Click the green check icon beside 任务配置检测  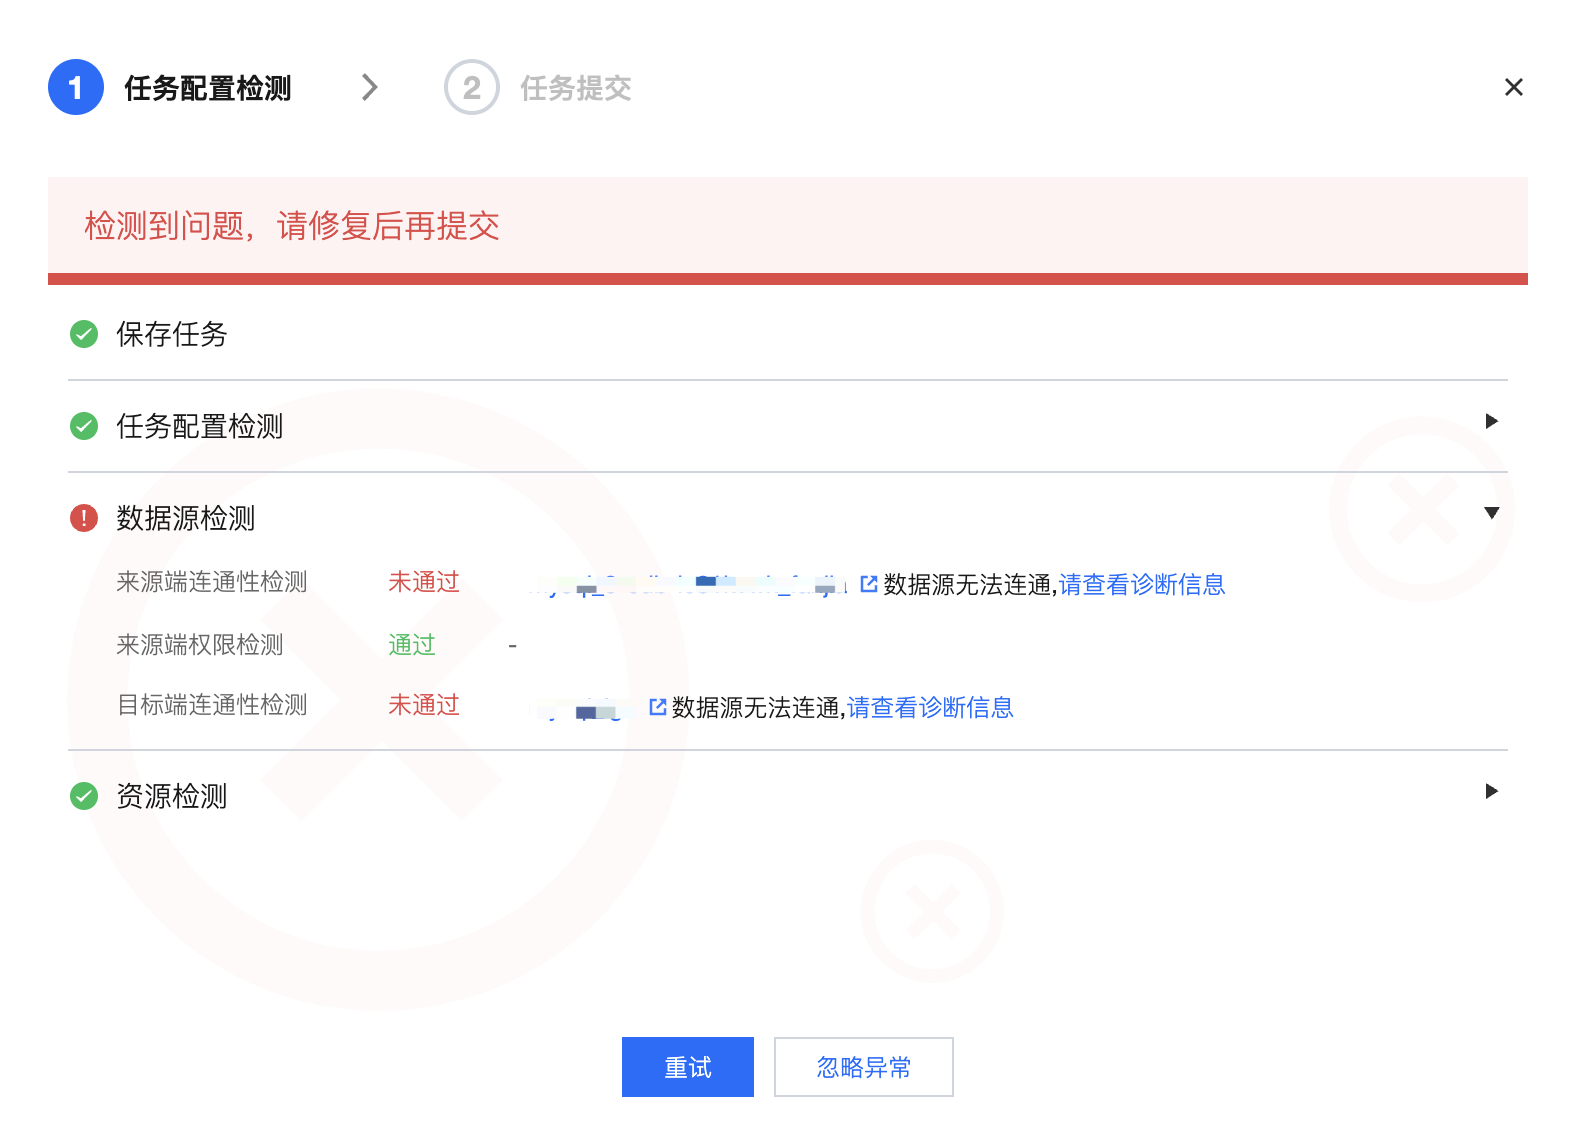pos(84,426)
